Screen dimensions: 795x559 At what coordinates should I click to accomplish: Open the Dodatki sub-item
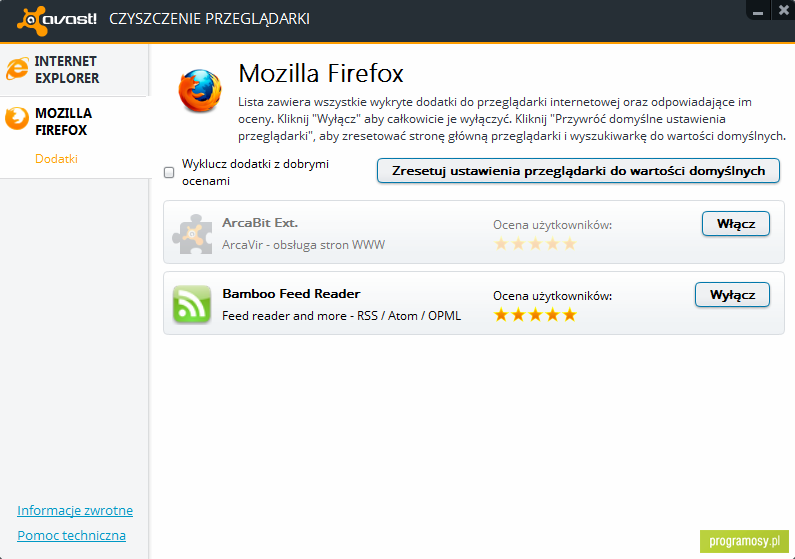point(56,159)
